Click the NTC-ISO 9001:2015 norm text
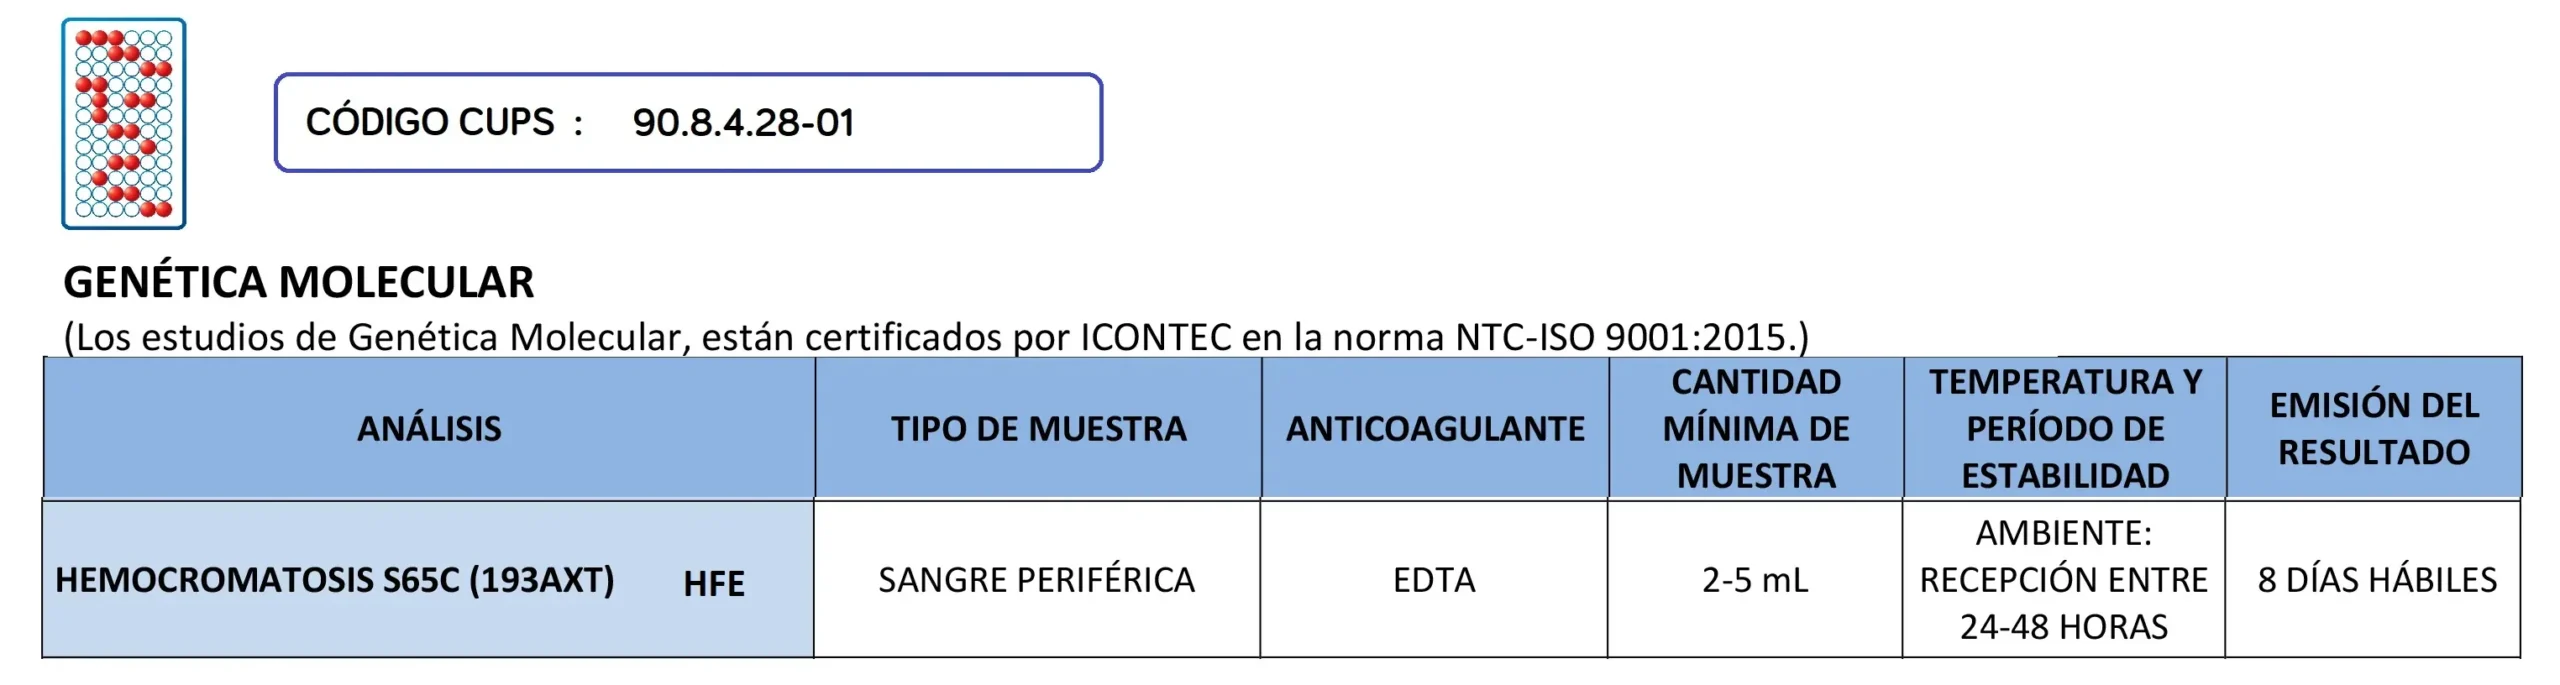Viewport: 2560px width, 685px height. point(1620,337)
